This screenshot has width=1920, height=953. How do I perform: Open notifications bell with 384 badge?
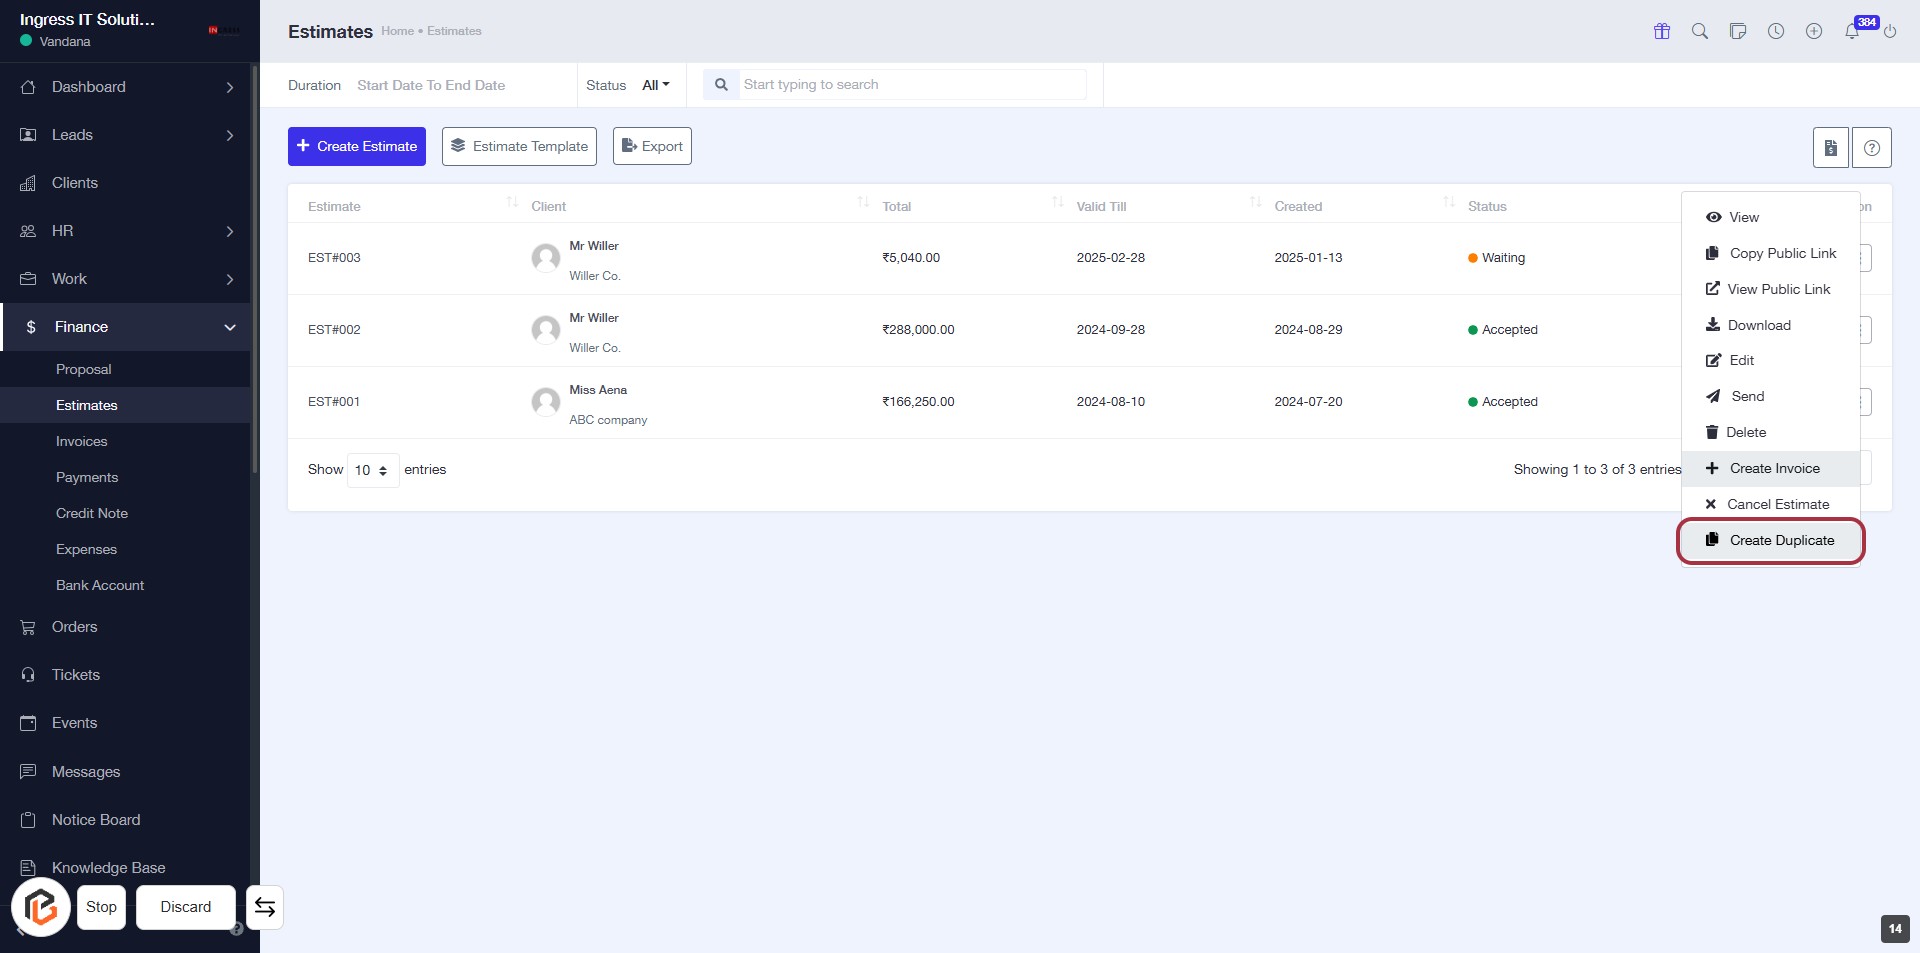(x=1852, y=31)
